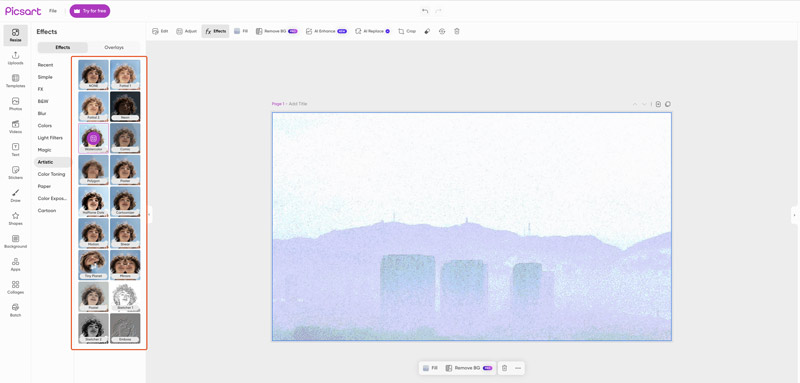Click the Redo arrow
The width and height of the screenshot is (800, 383).
(438, 11)
